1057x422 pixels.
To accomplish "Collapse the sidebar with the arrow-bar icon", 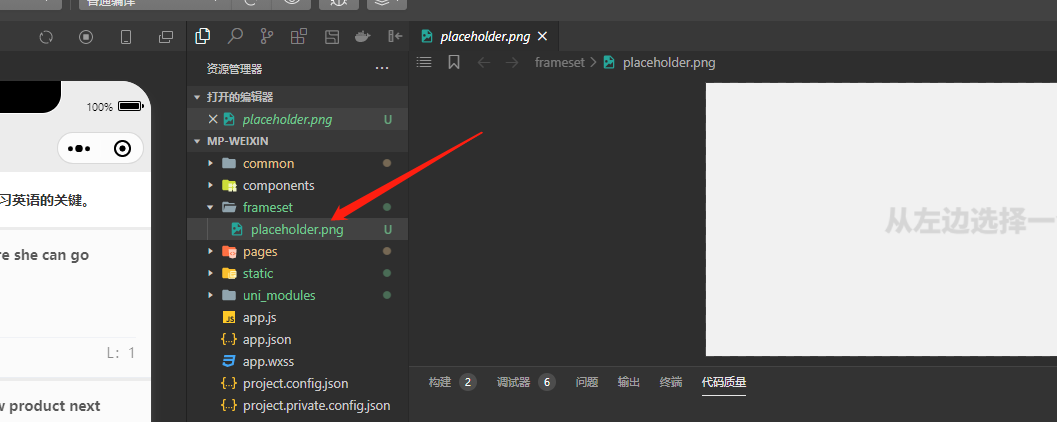I will [395, 36].
